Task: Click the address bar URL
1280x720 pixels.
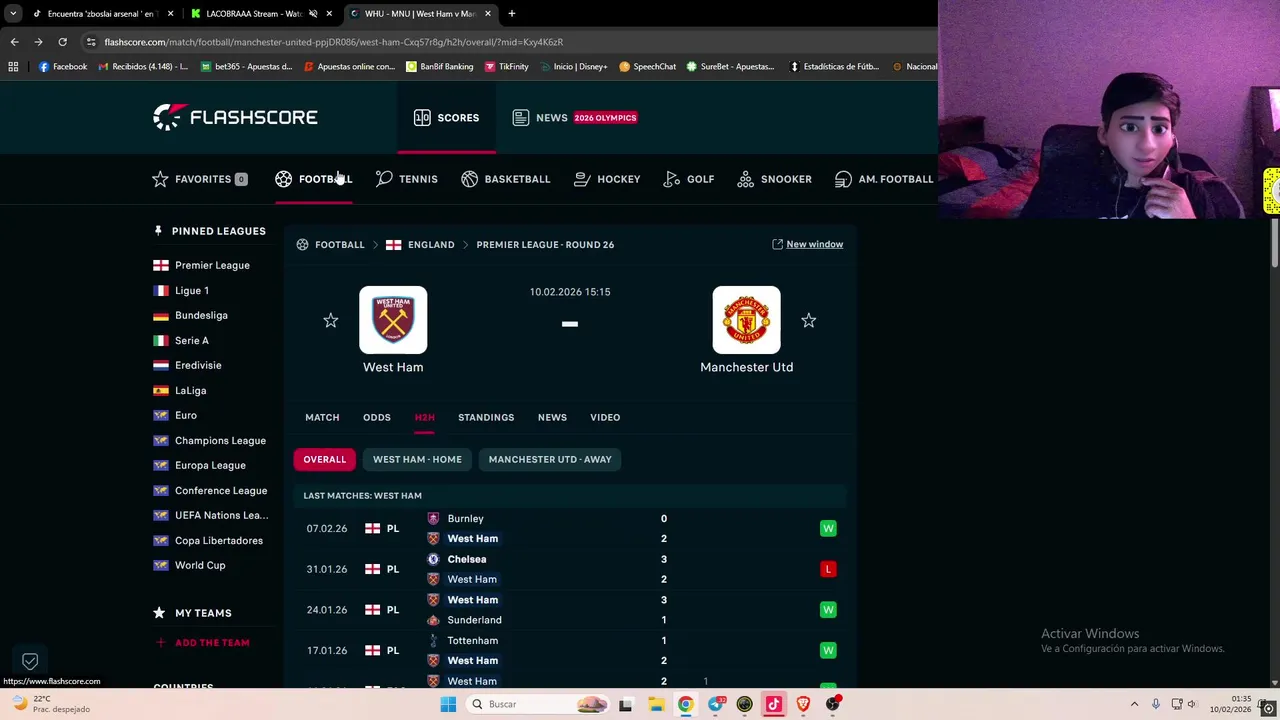Action: tap(334, 42)
